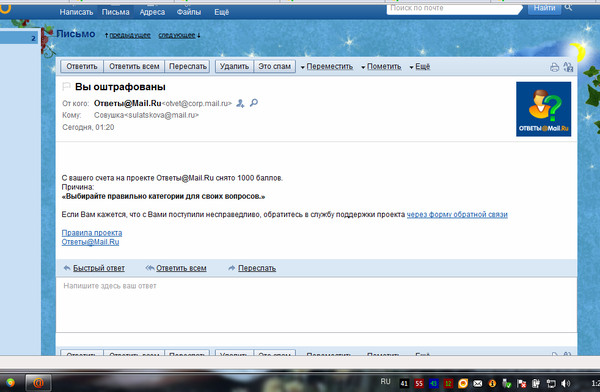Click the Переслать button in top toolbar
Image resolution: width=600 pixels, height=392 pixels.
(188, 66)
